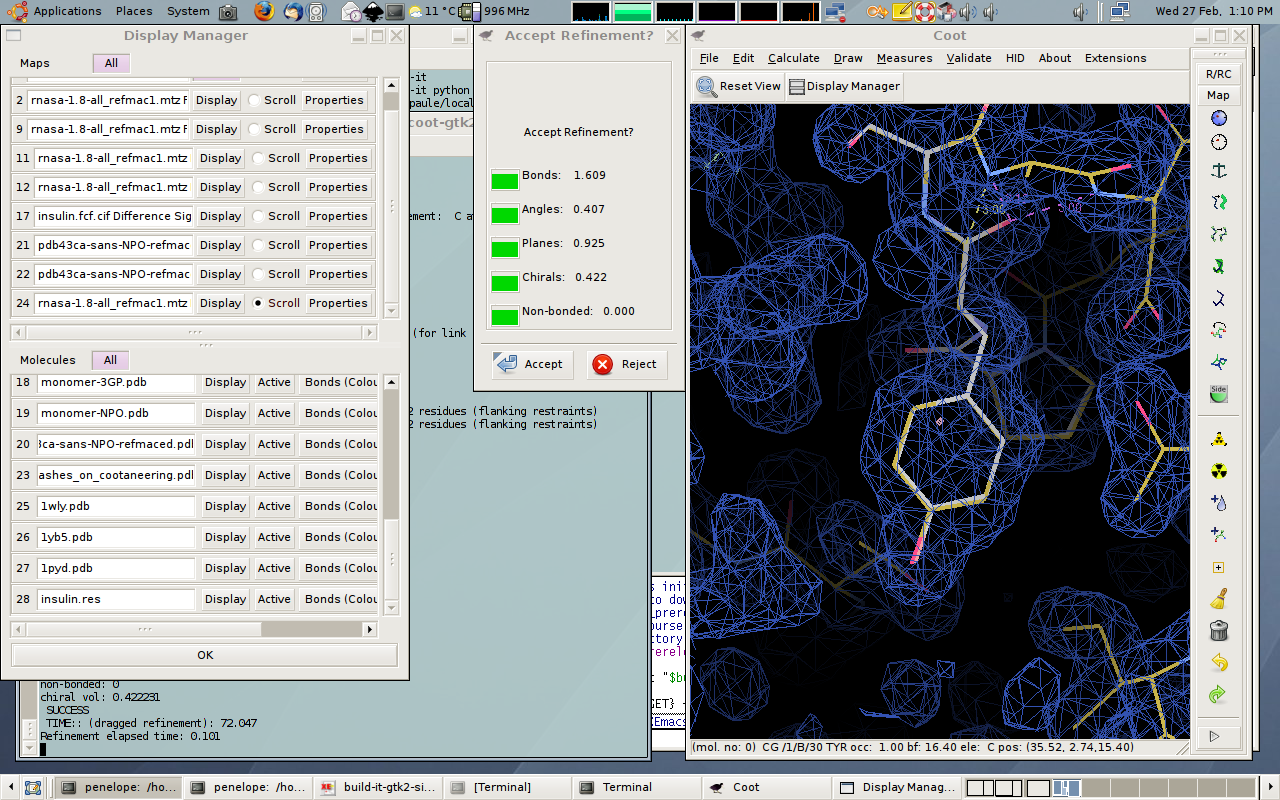This screenshot has height=800, width=1280.
Task: Open the R/RC dropdown in Coot toolbar
Action: click(1218, 74)
